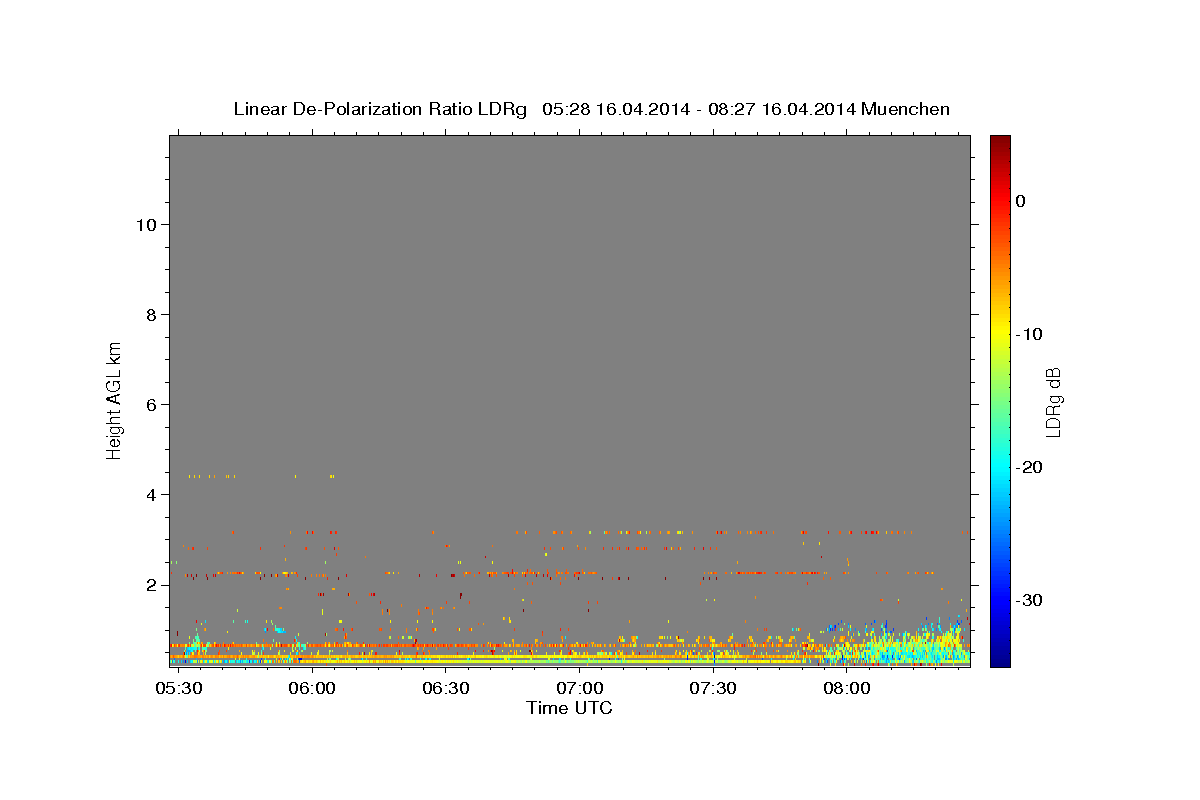Click the colorbar label '0'
This screenshot has width=1200, height=800.
(1021, 201)
